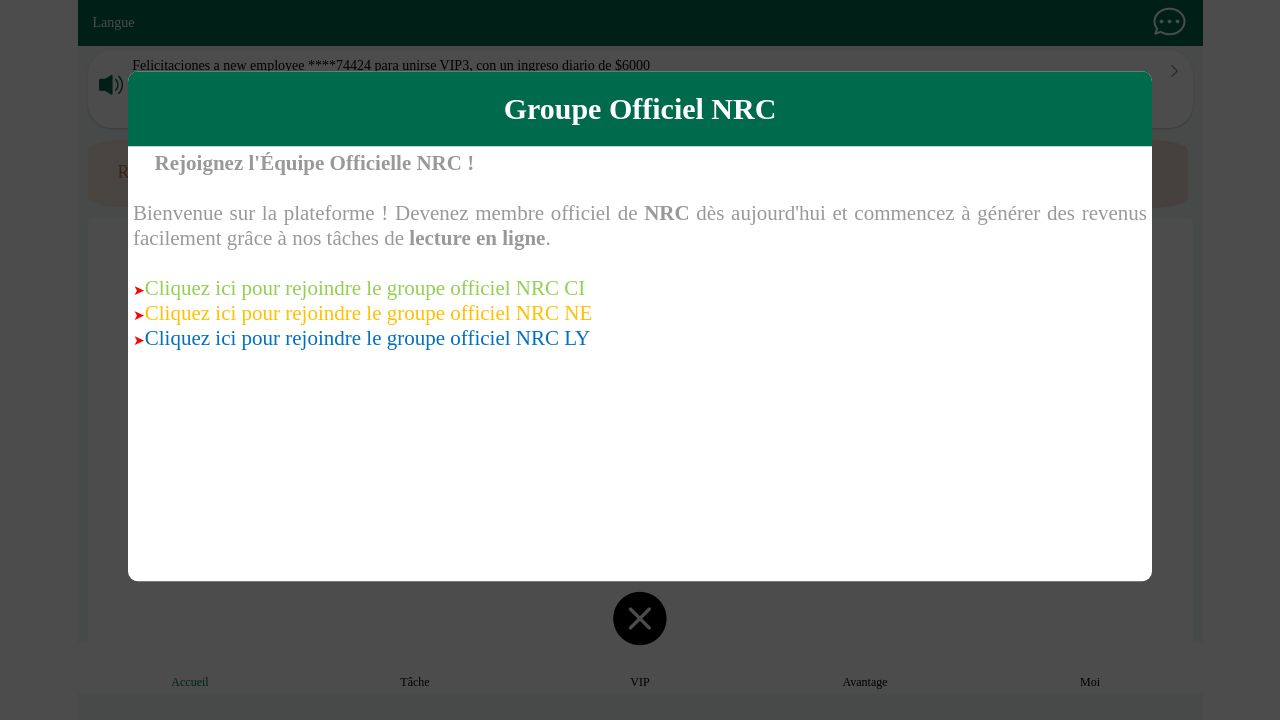The width and height of the screenshot is (1280, 720).
Task: Open Langue language selector
Action: click(113, 23)
